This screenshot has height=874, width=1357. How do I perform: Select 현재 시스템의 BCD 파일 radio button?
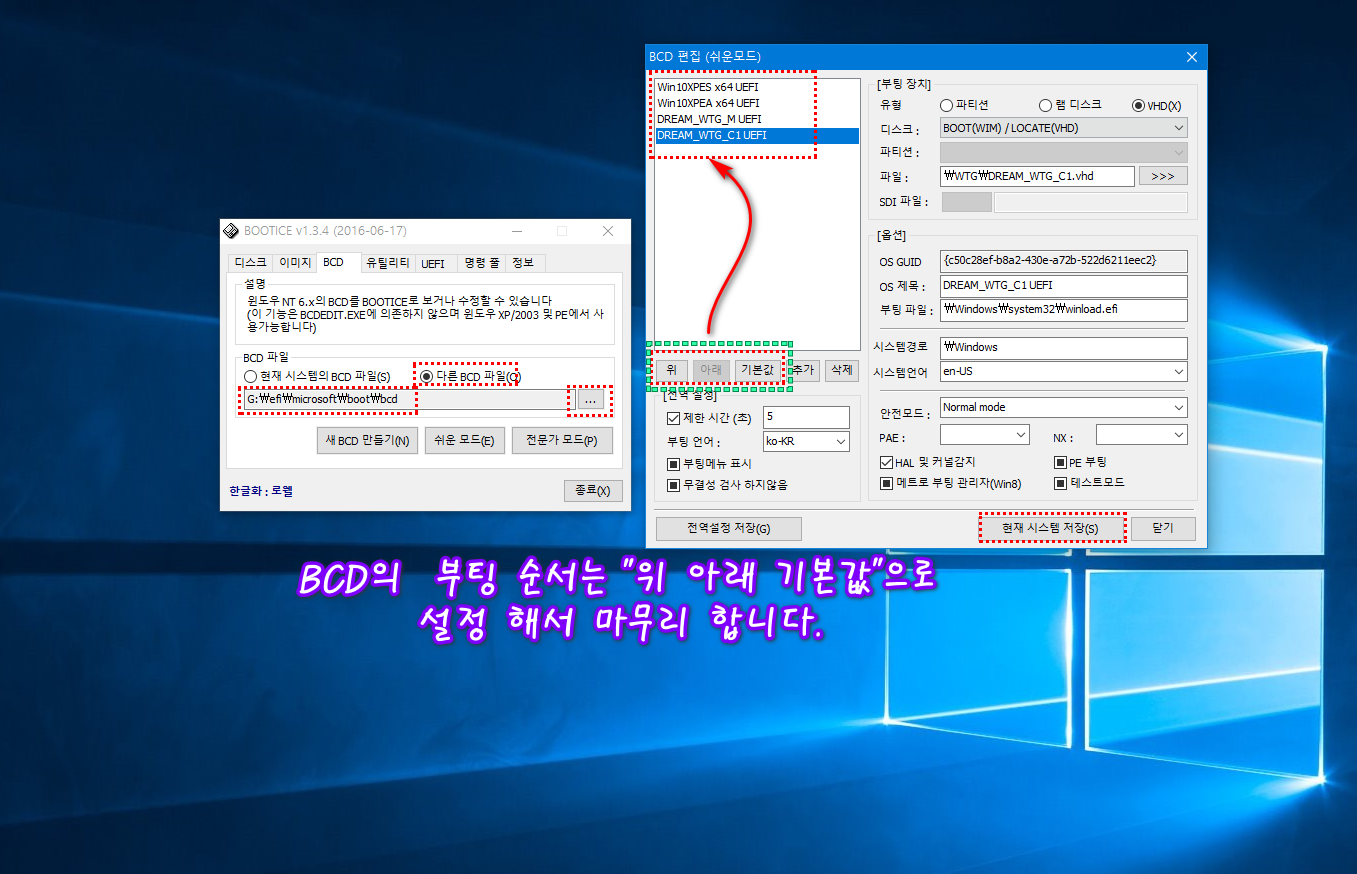click(x=317, y=376)
